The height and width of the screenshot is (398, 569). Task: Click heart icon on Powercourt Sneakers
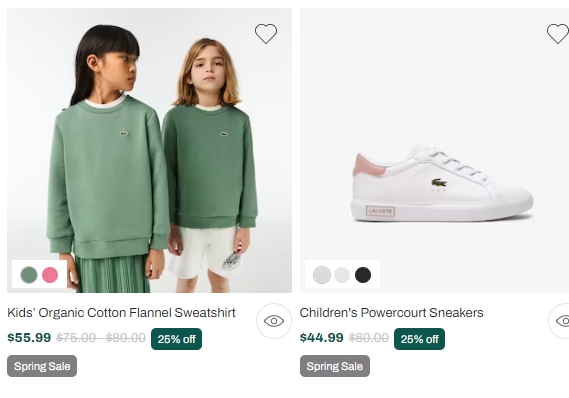tap(558, 34)
